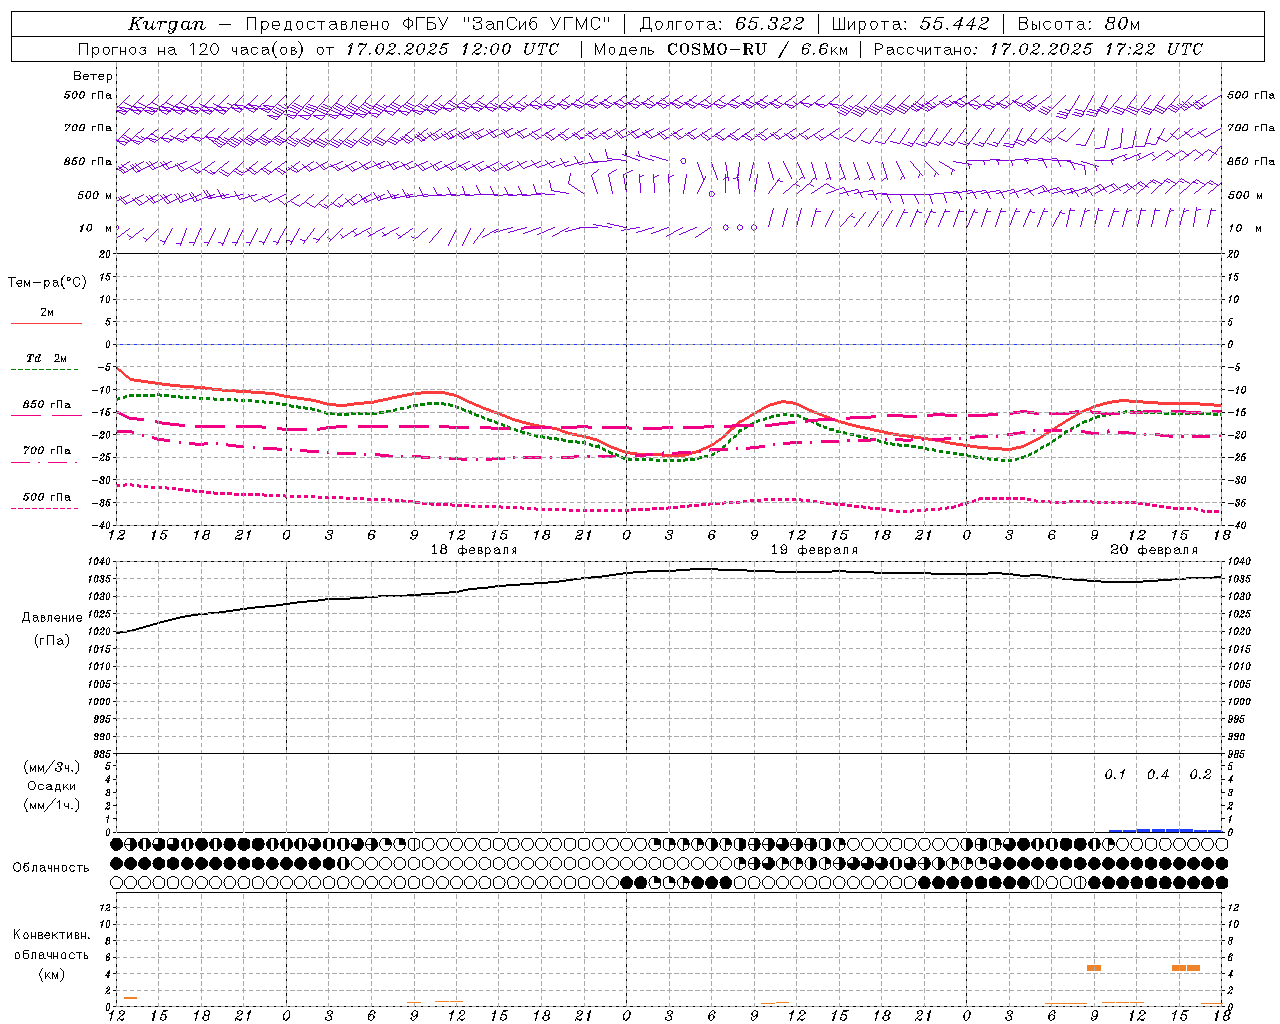
Task: Select the longitude value Долгота: 65.322
Action: click(721, 24)
